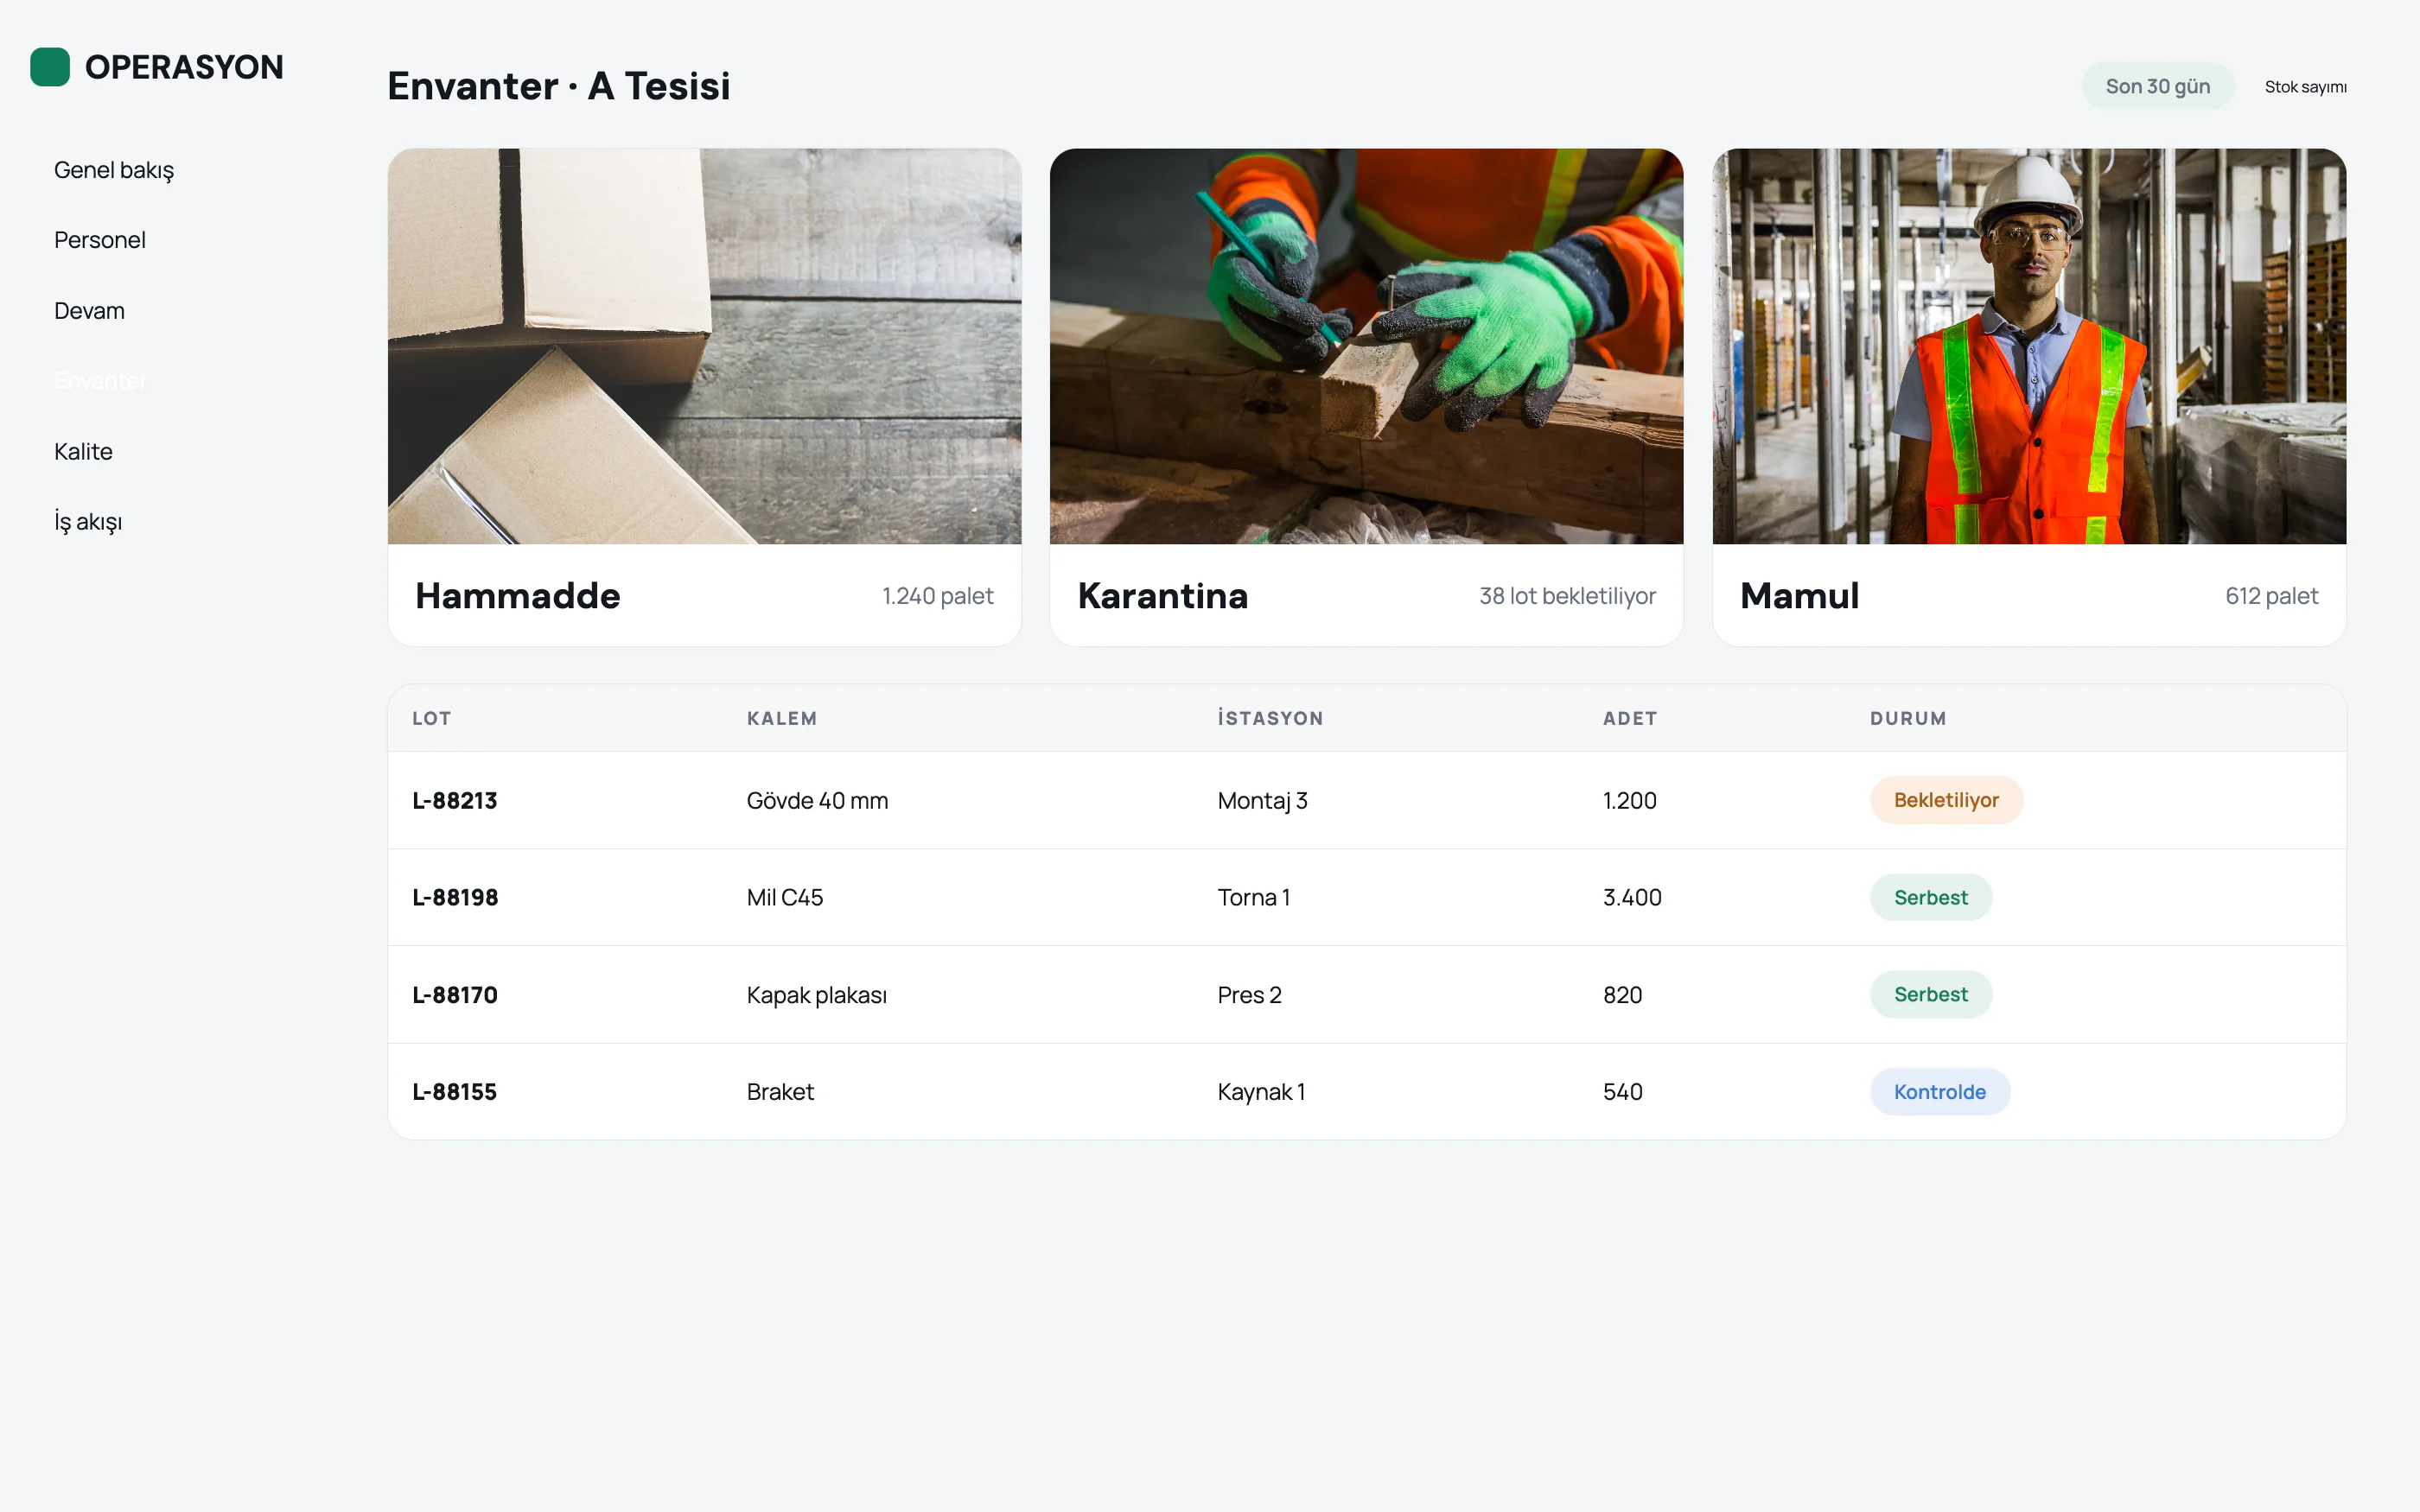Open the Mamul worker photo
Viewport: 2420px width, 1512px height.
[x=2029, y=346]
